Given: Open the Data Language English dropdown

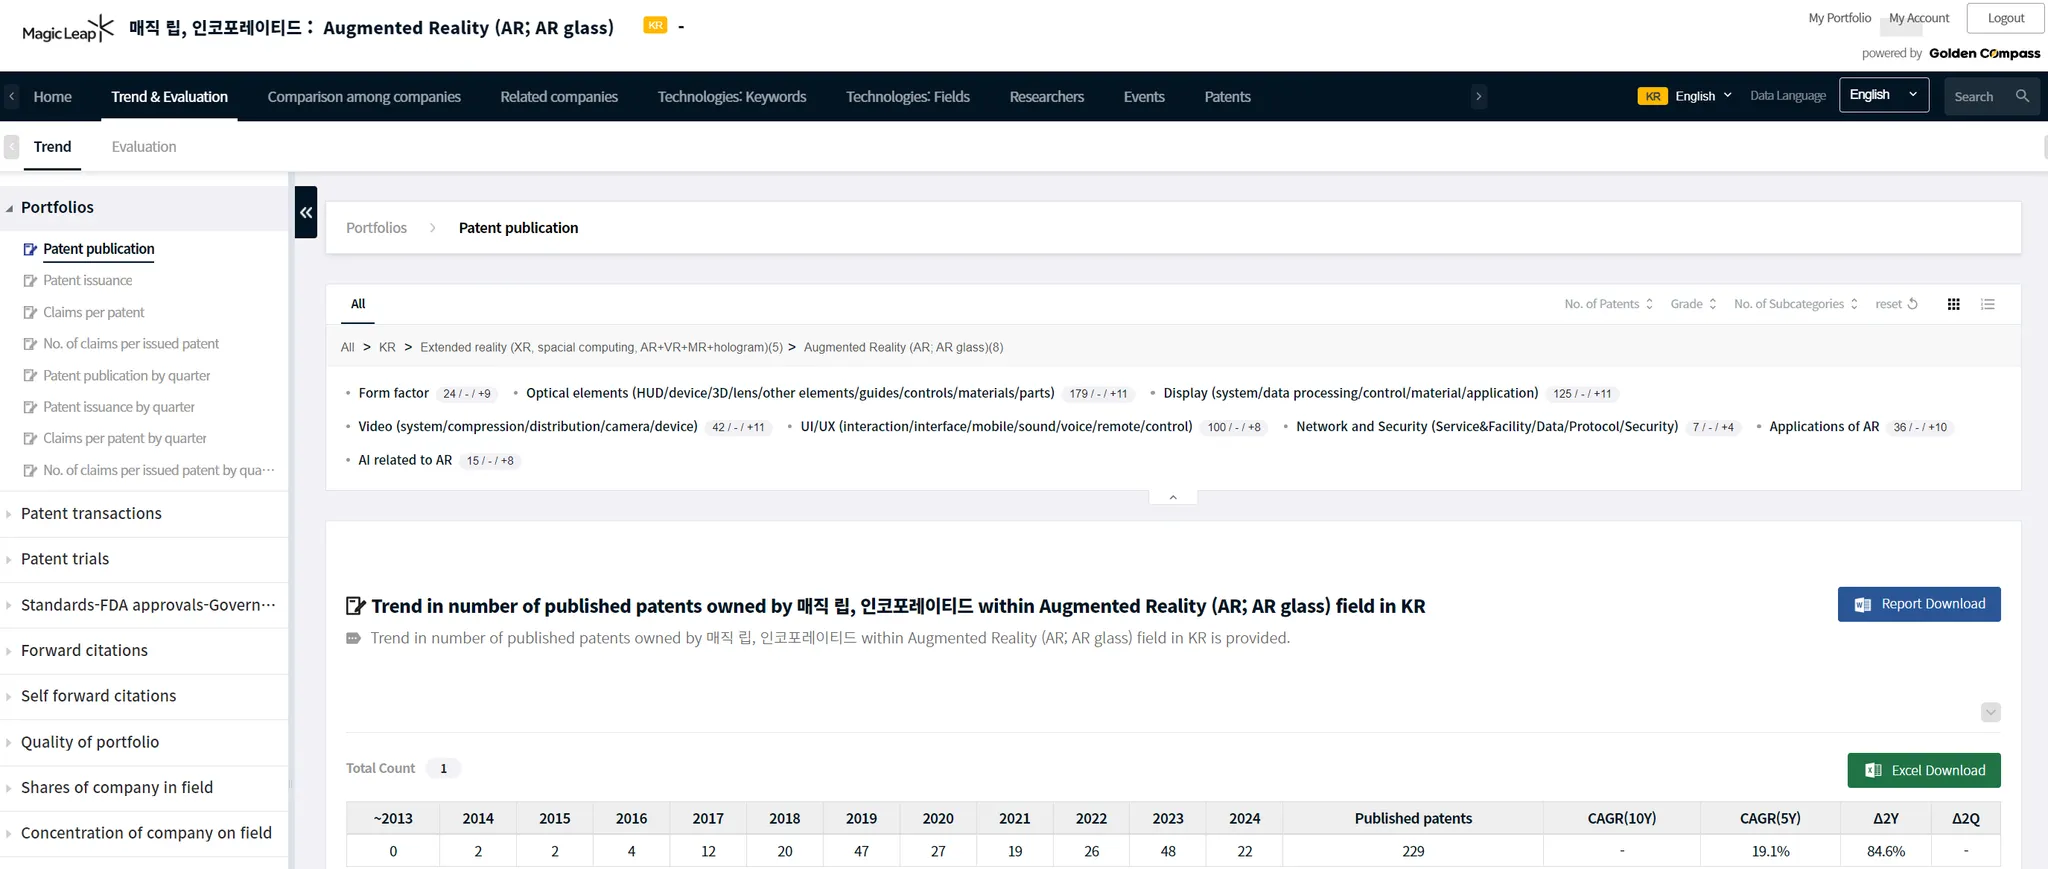Looking at the screenshot, I should pos(1884,95).
